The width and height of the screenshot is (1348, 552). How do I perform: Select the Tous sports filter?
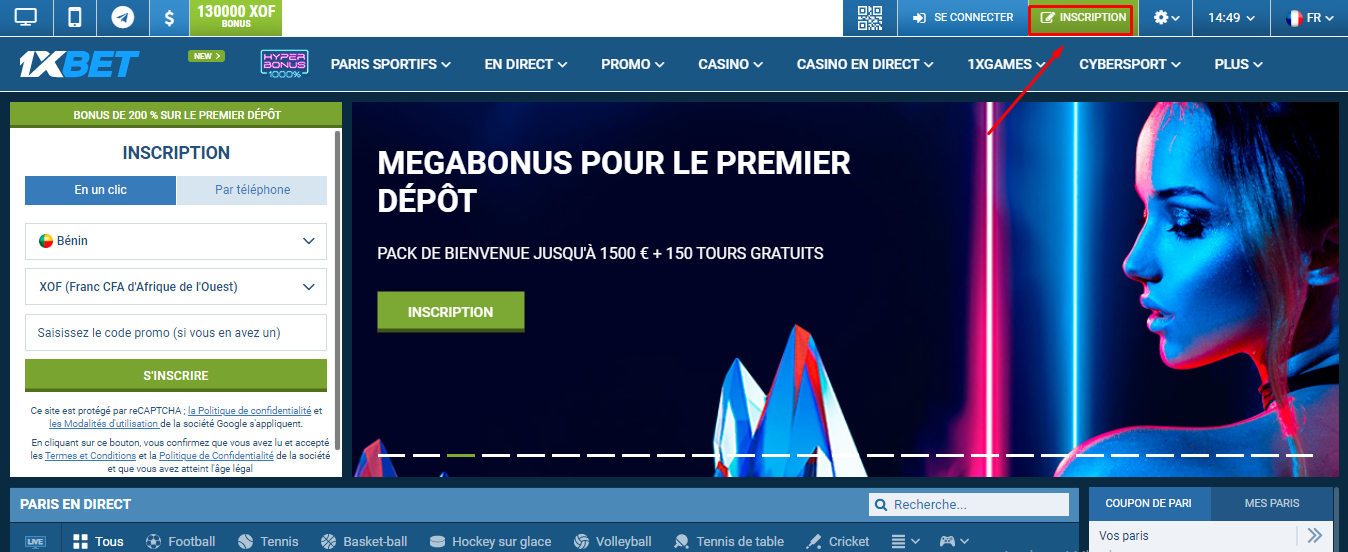[x=98, y=542]
